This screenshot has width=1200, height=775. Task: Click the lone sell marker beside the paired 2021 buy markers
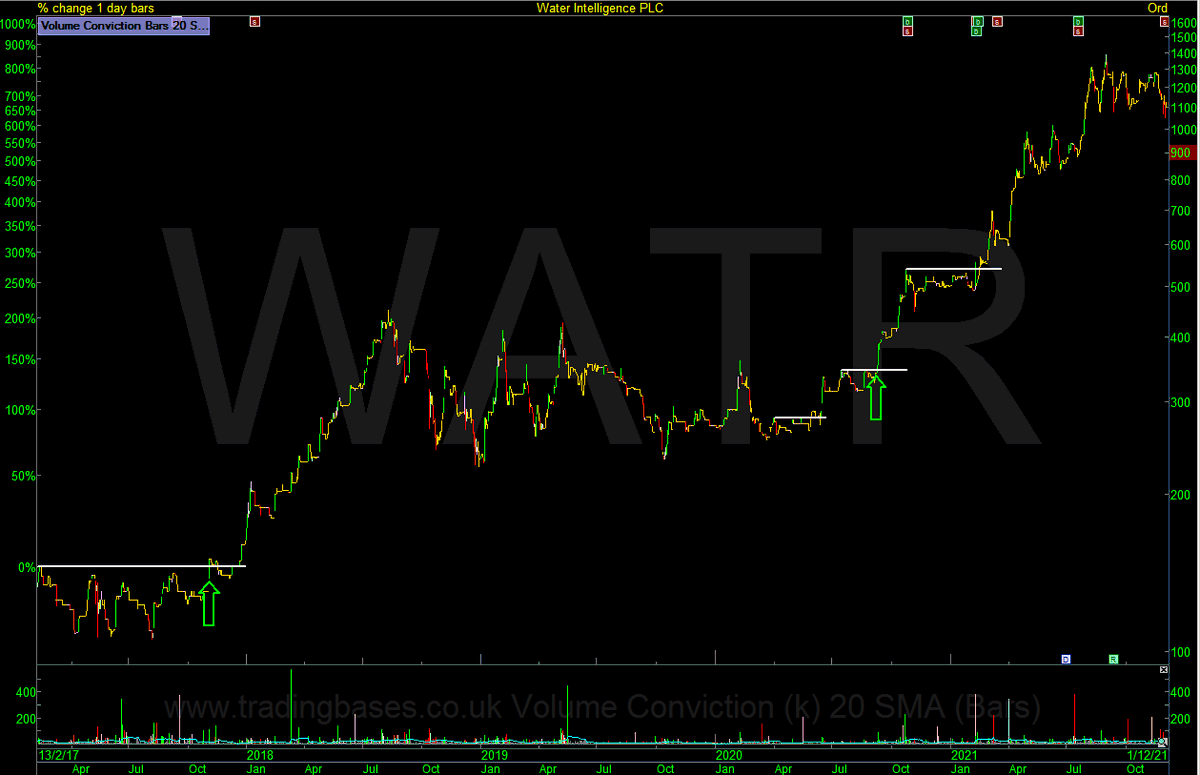[x=997, y=21]
